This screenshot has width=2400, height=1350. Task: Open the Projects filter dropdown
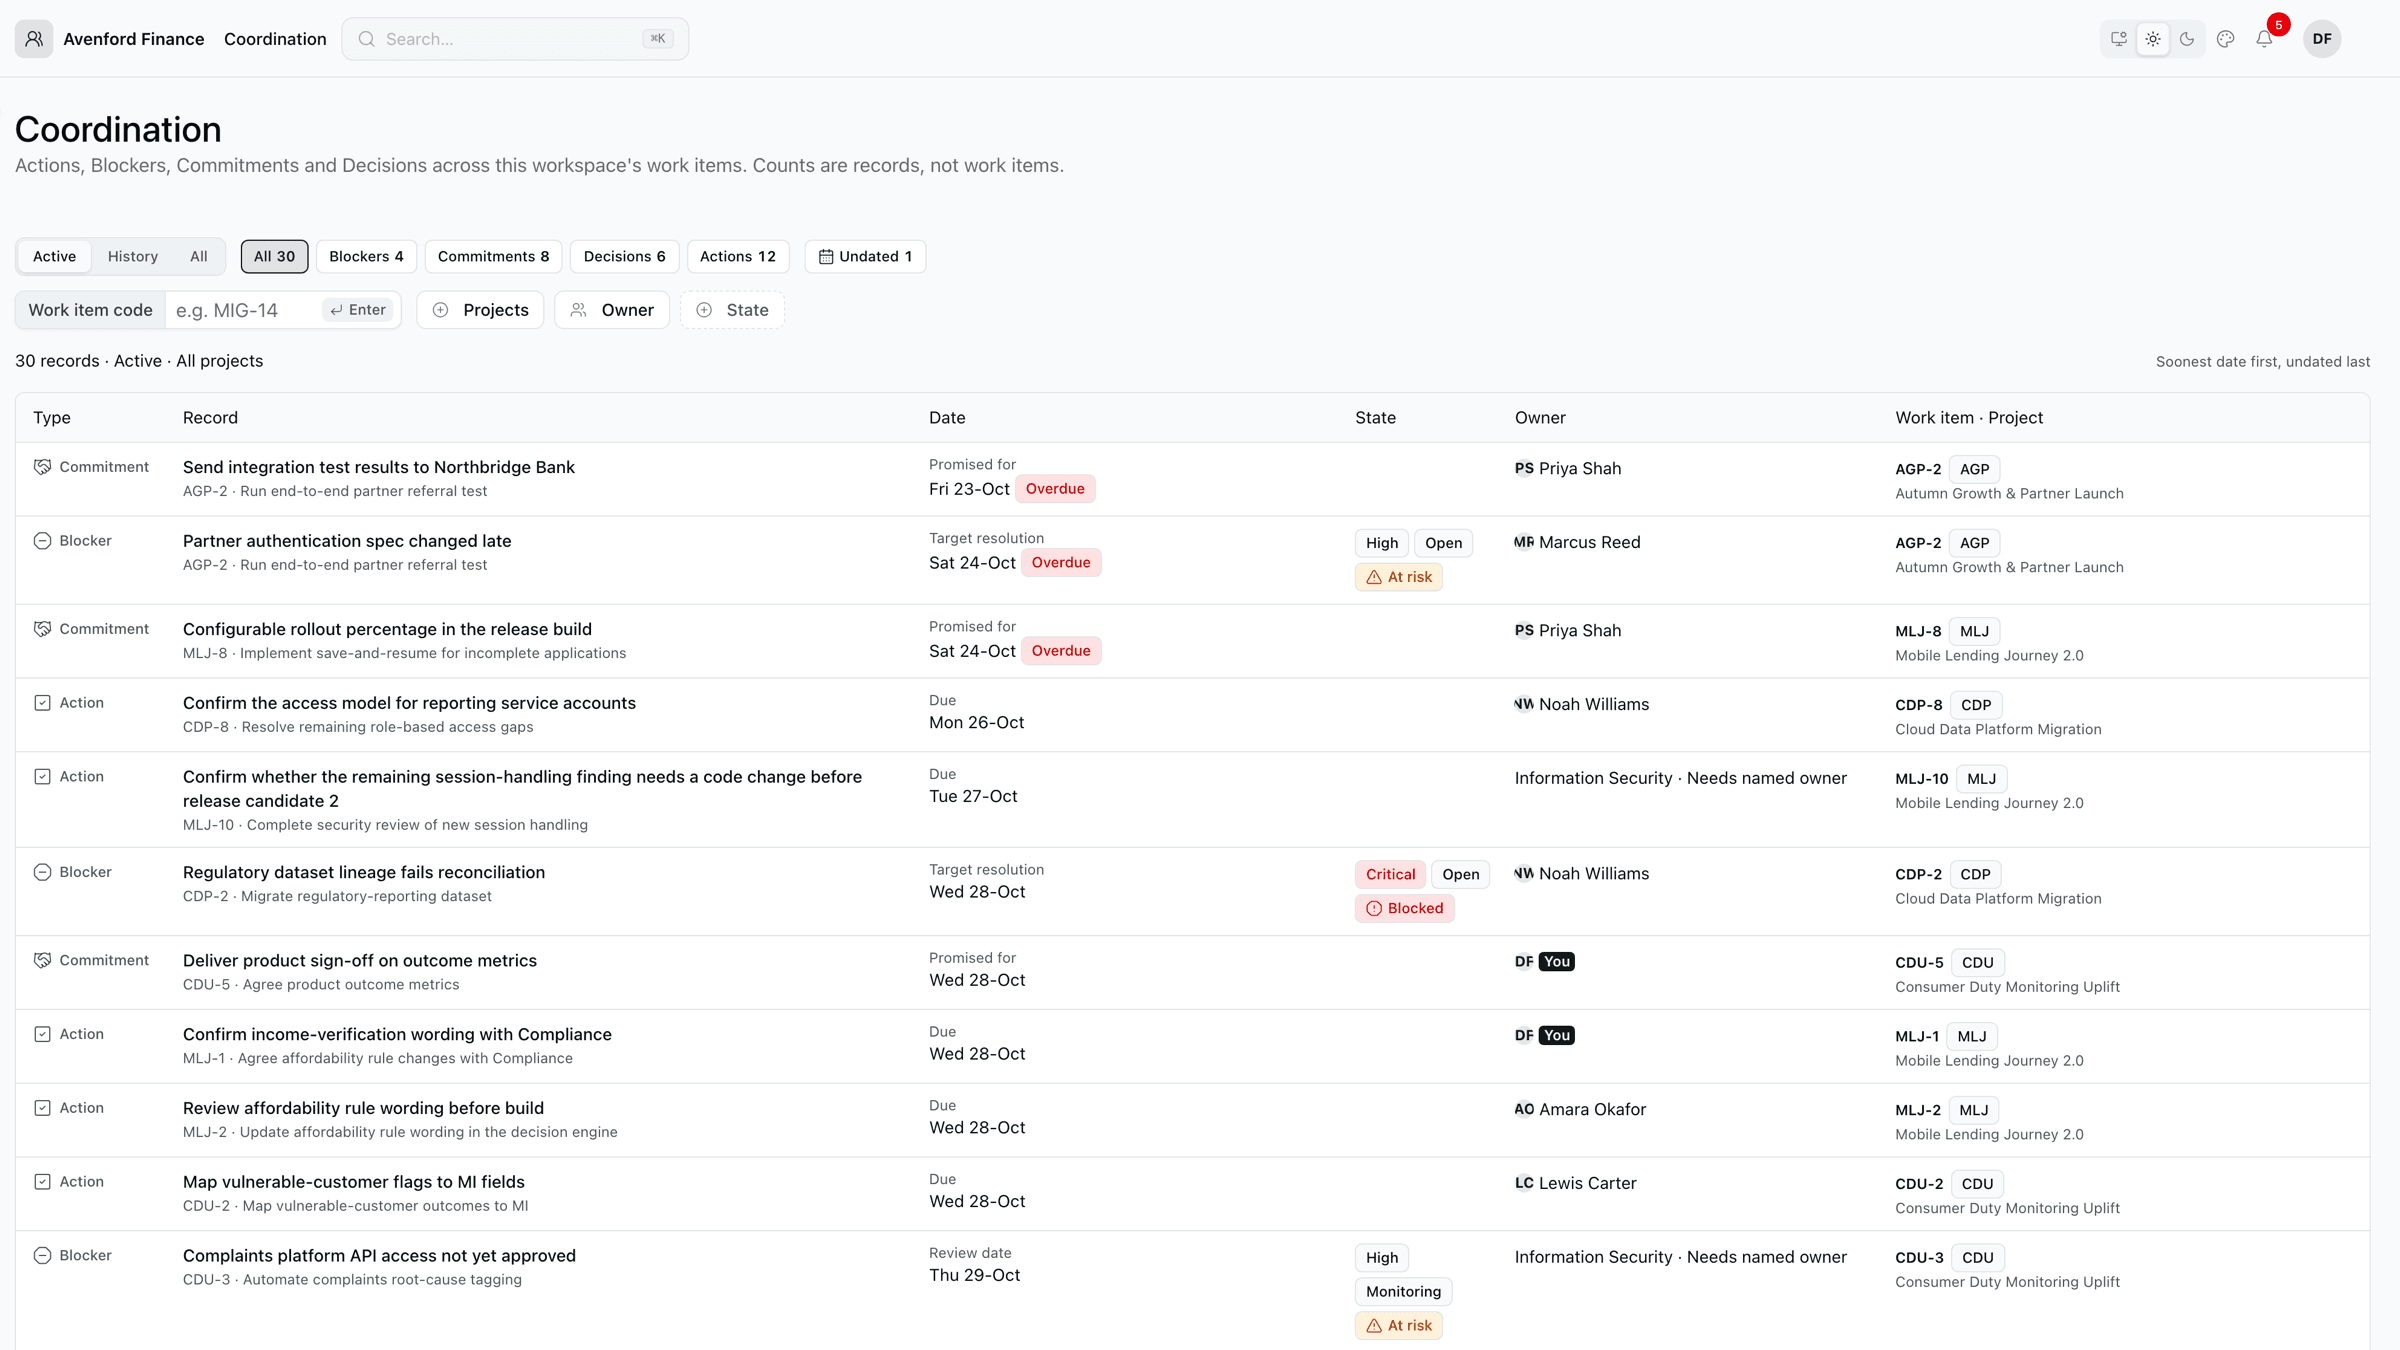coord(480,310)
